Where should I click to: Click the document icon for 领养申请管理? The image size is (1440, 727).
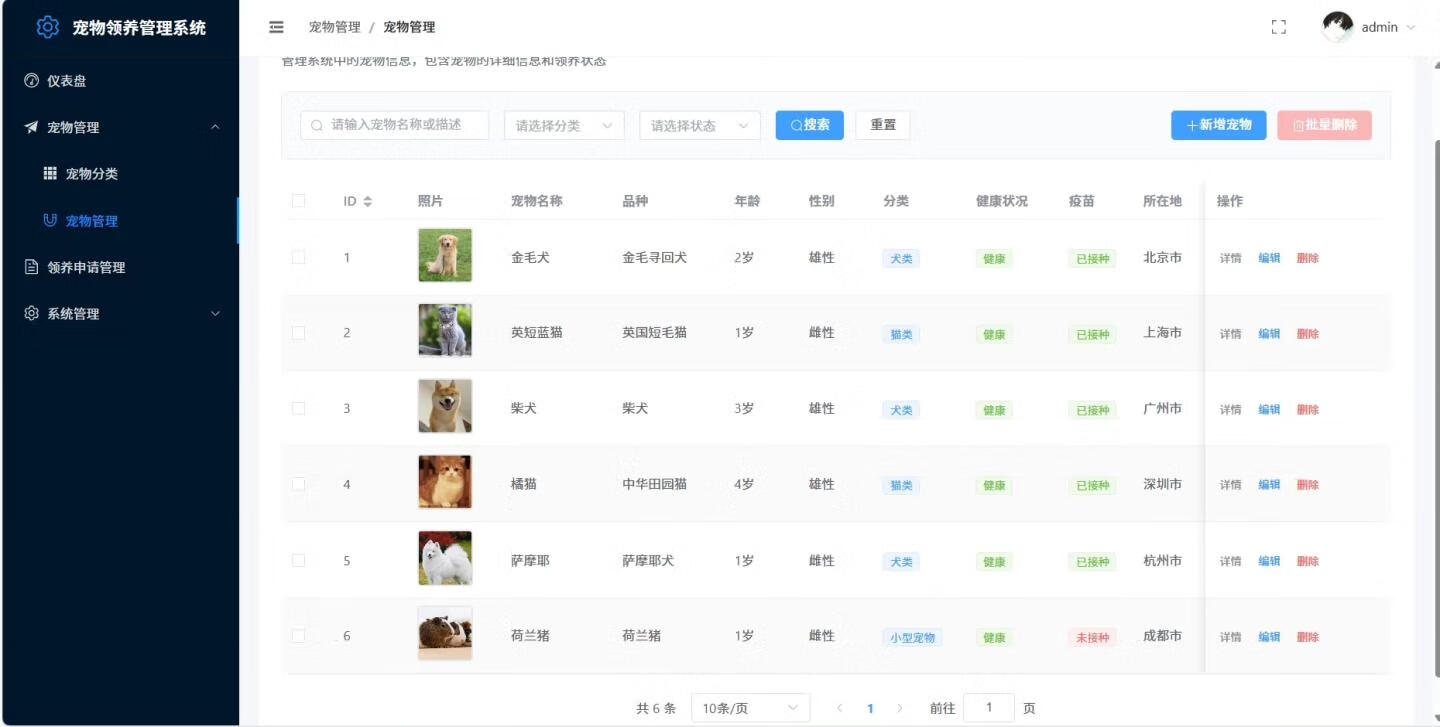pyautogui.click(x=31, y=267)
